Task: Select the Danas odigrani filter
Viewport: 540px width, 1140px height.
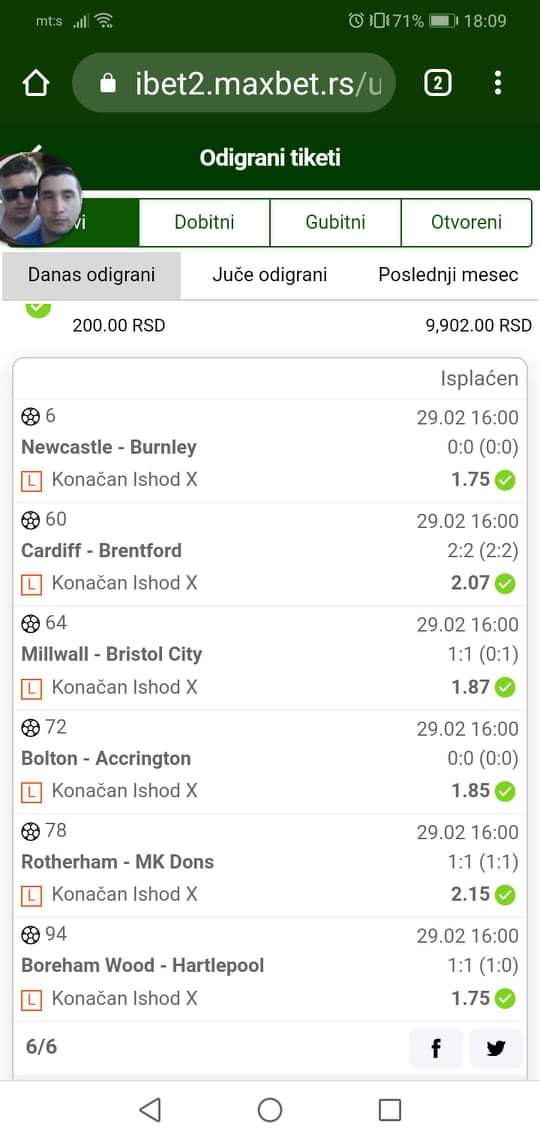Action: [92, 275]
